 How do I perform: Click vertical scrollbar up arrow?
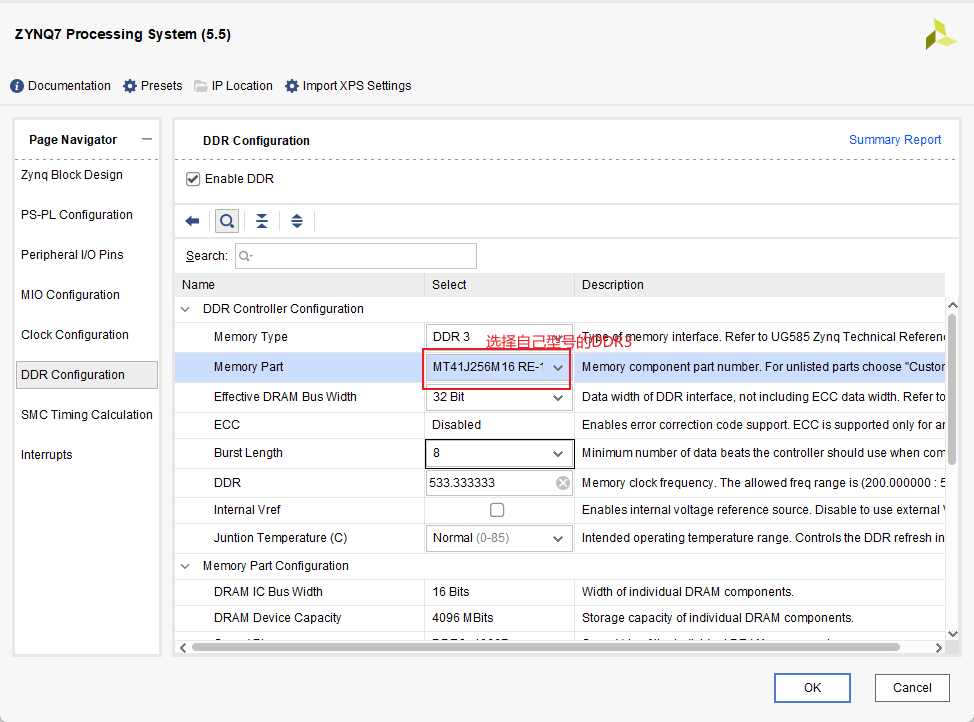click(953, 305)
